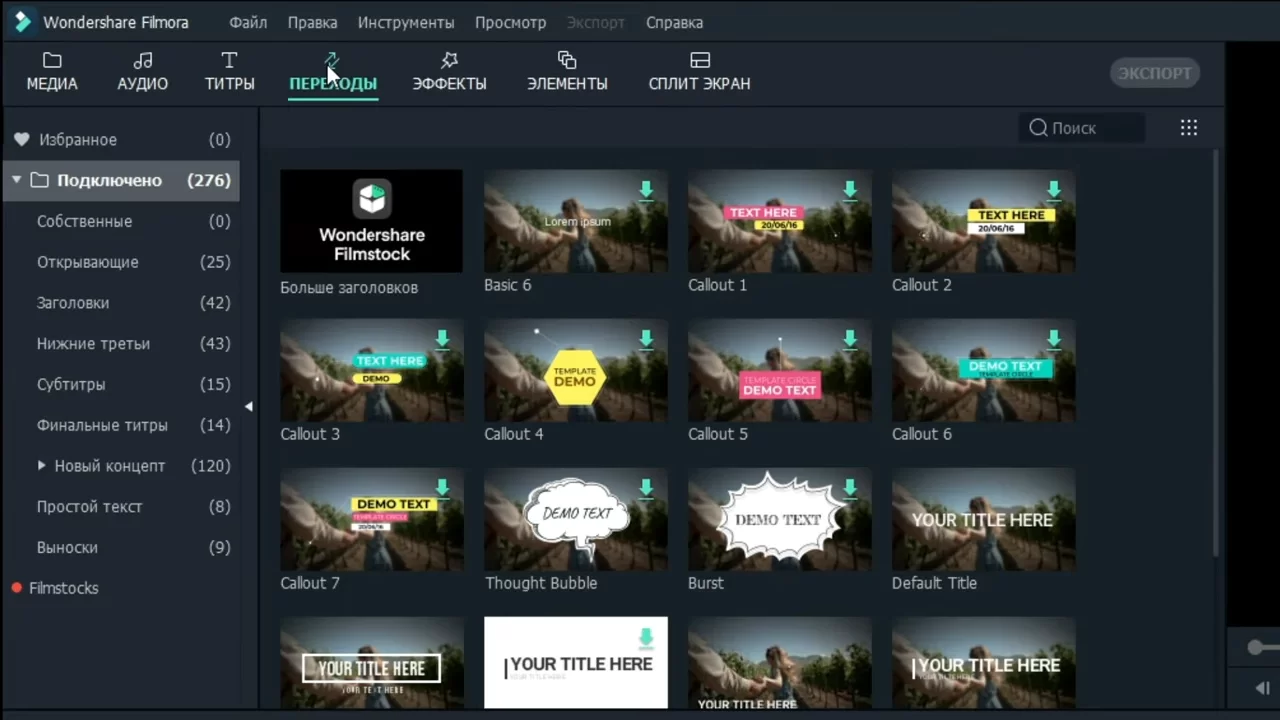Click the grid view icon beside search
Screen dimensions: 1280x720
tap(1188, 128)
